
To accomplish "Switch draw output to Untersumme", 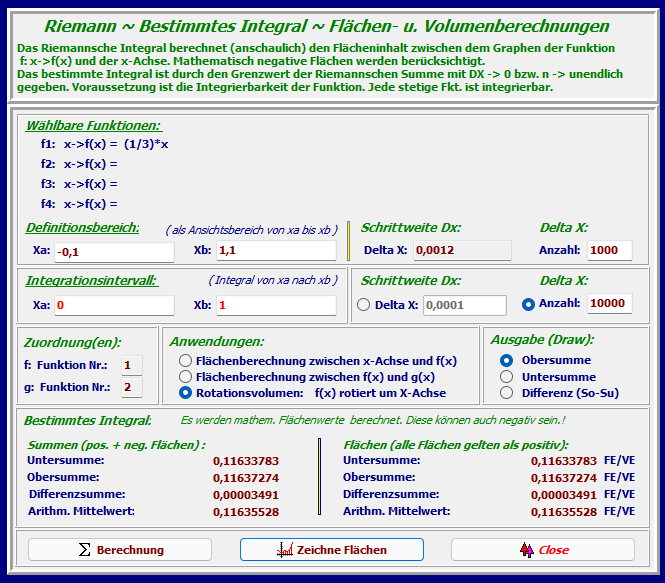I will 506,377.
